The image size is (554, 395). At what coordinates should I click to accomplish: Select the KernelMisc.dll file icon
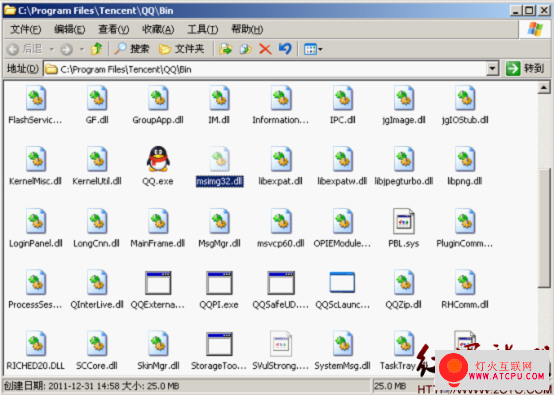36,159
